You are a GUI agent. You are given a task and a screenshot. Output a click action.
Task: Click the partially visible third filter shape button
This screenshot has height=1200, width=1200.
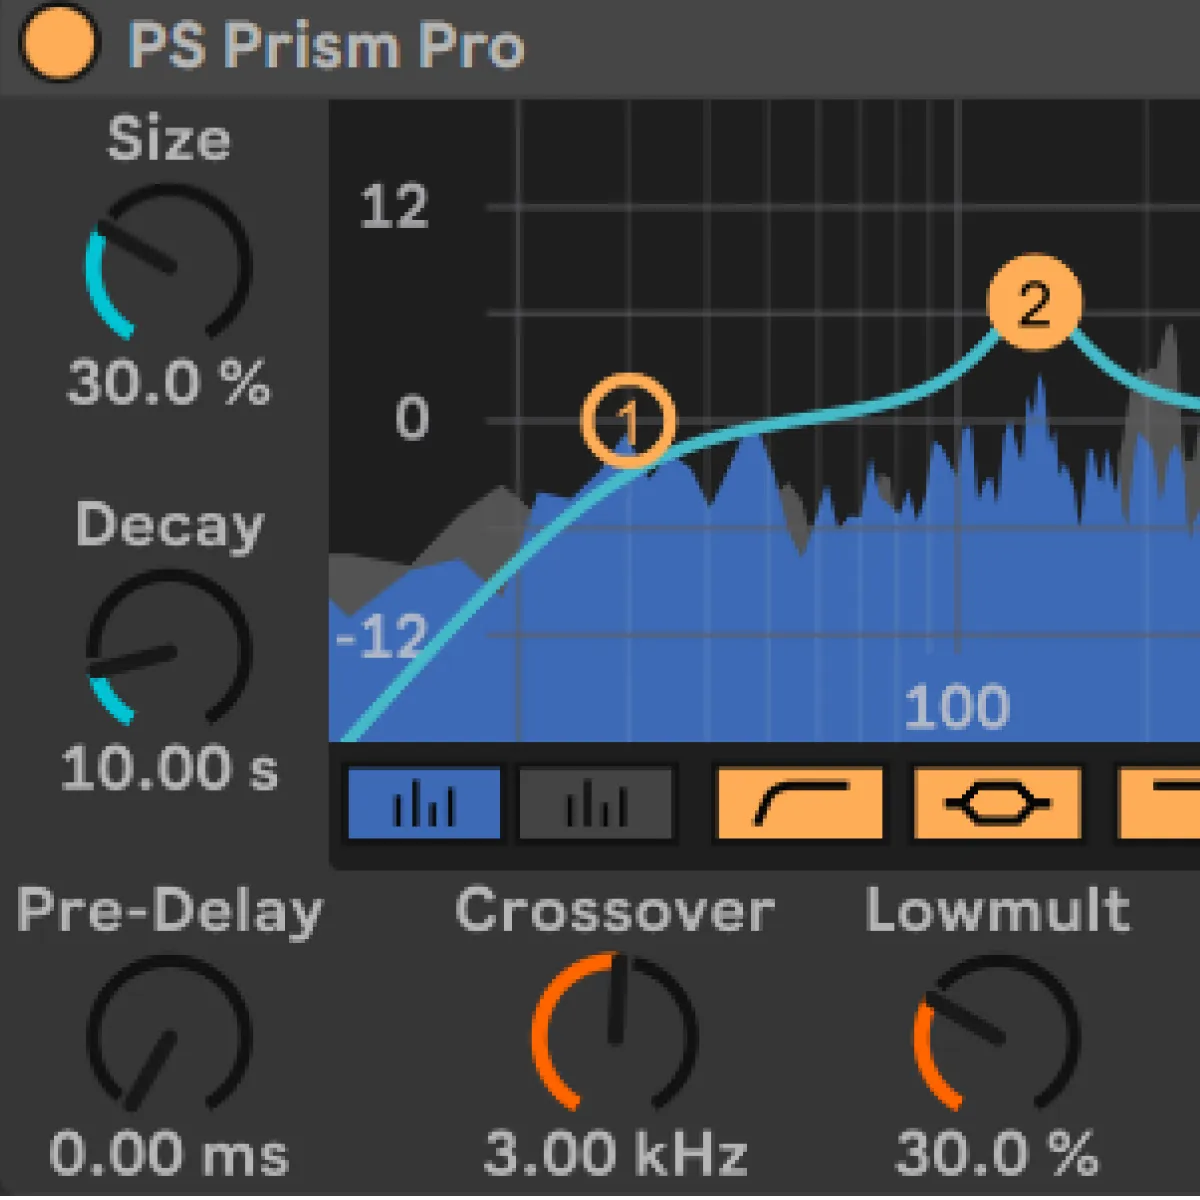point(1160,804)
